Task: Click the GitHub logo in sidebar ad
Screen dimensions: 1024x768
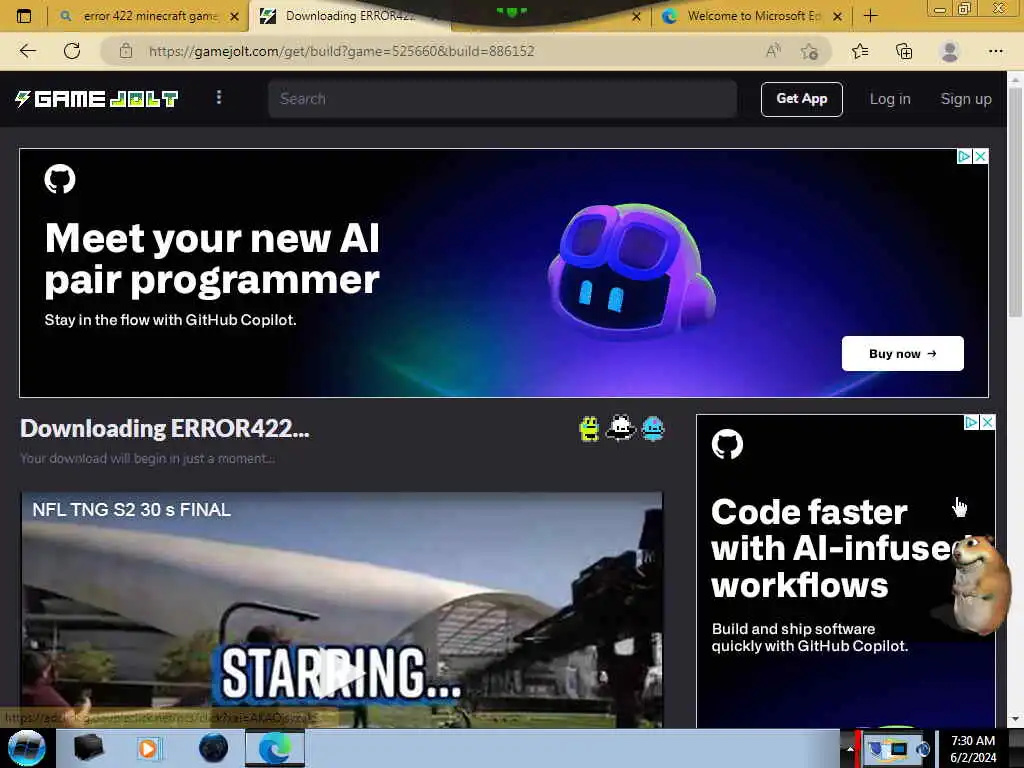Action: (727, 444)
